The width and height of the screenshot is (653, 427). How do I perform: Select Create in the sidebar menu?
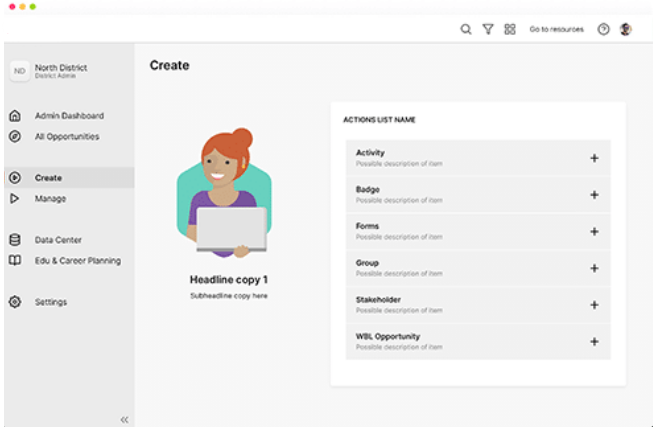tap(48, 178)
